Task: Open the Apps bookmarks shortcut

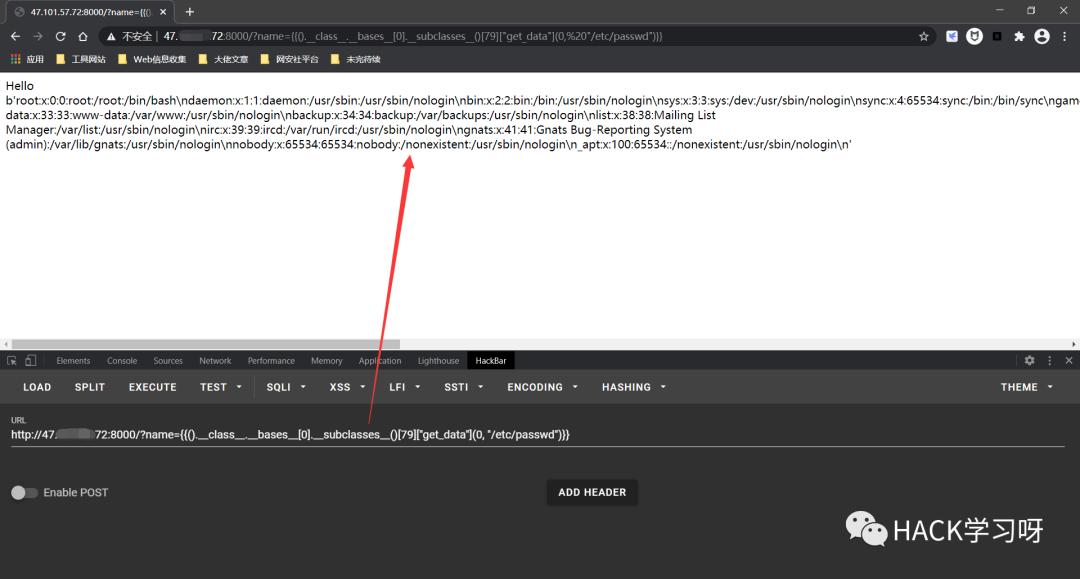Action: click(x=27, y=59)
